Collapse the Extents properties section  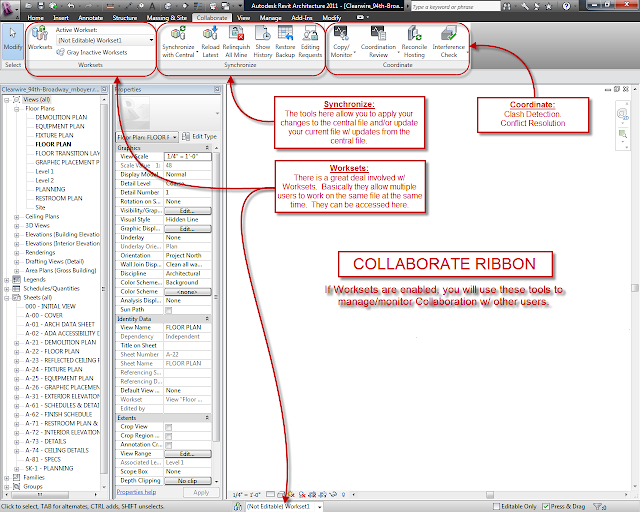[x=207, y=418]
